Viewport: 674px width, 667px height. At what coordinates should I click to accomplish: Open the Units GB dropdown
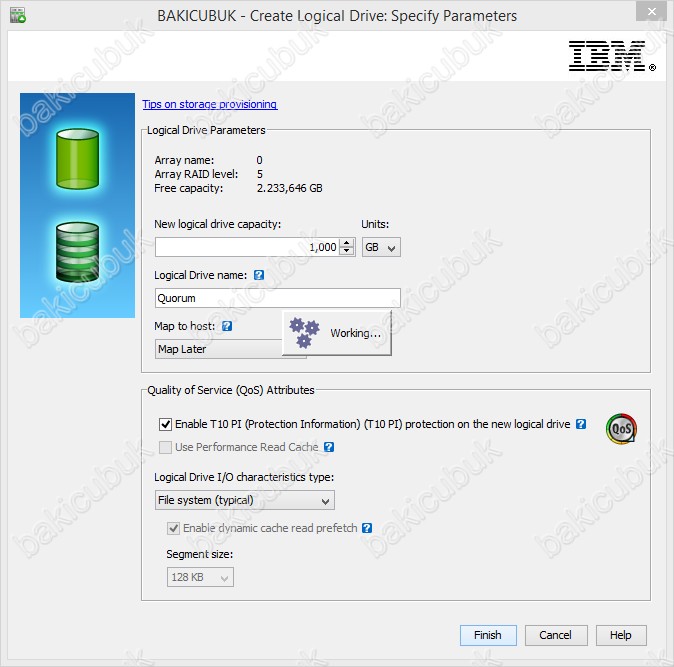click(x=380, y=247)
